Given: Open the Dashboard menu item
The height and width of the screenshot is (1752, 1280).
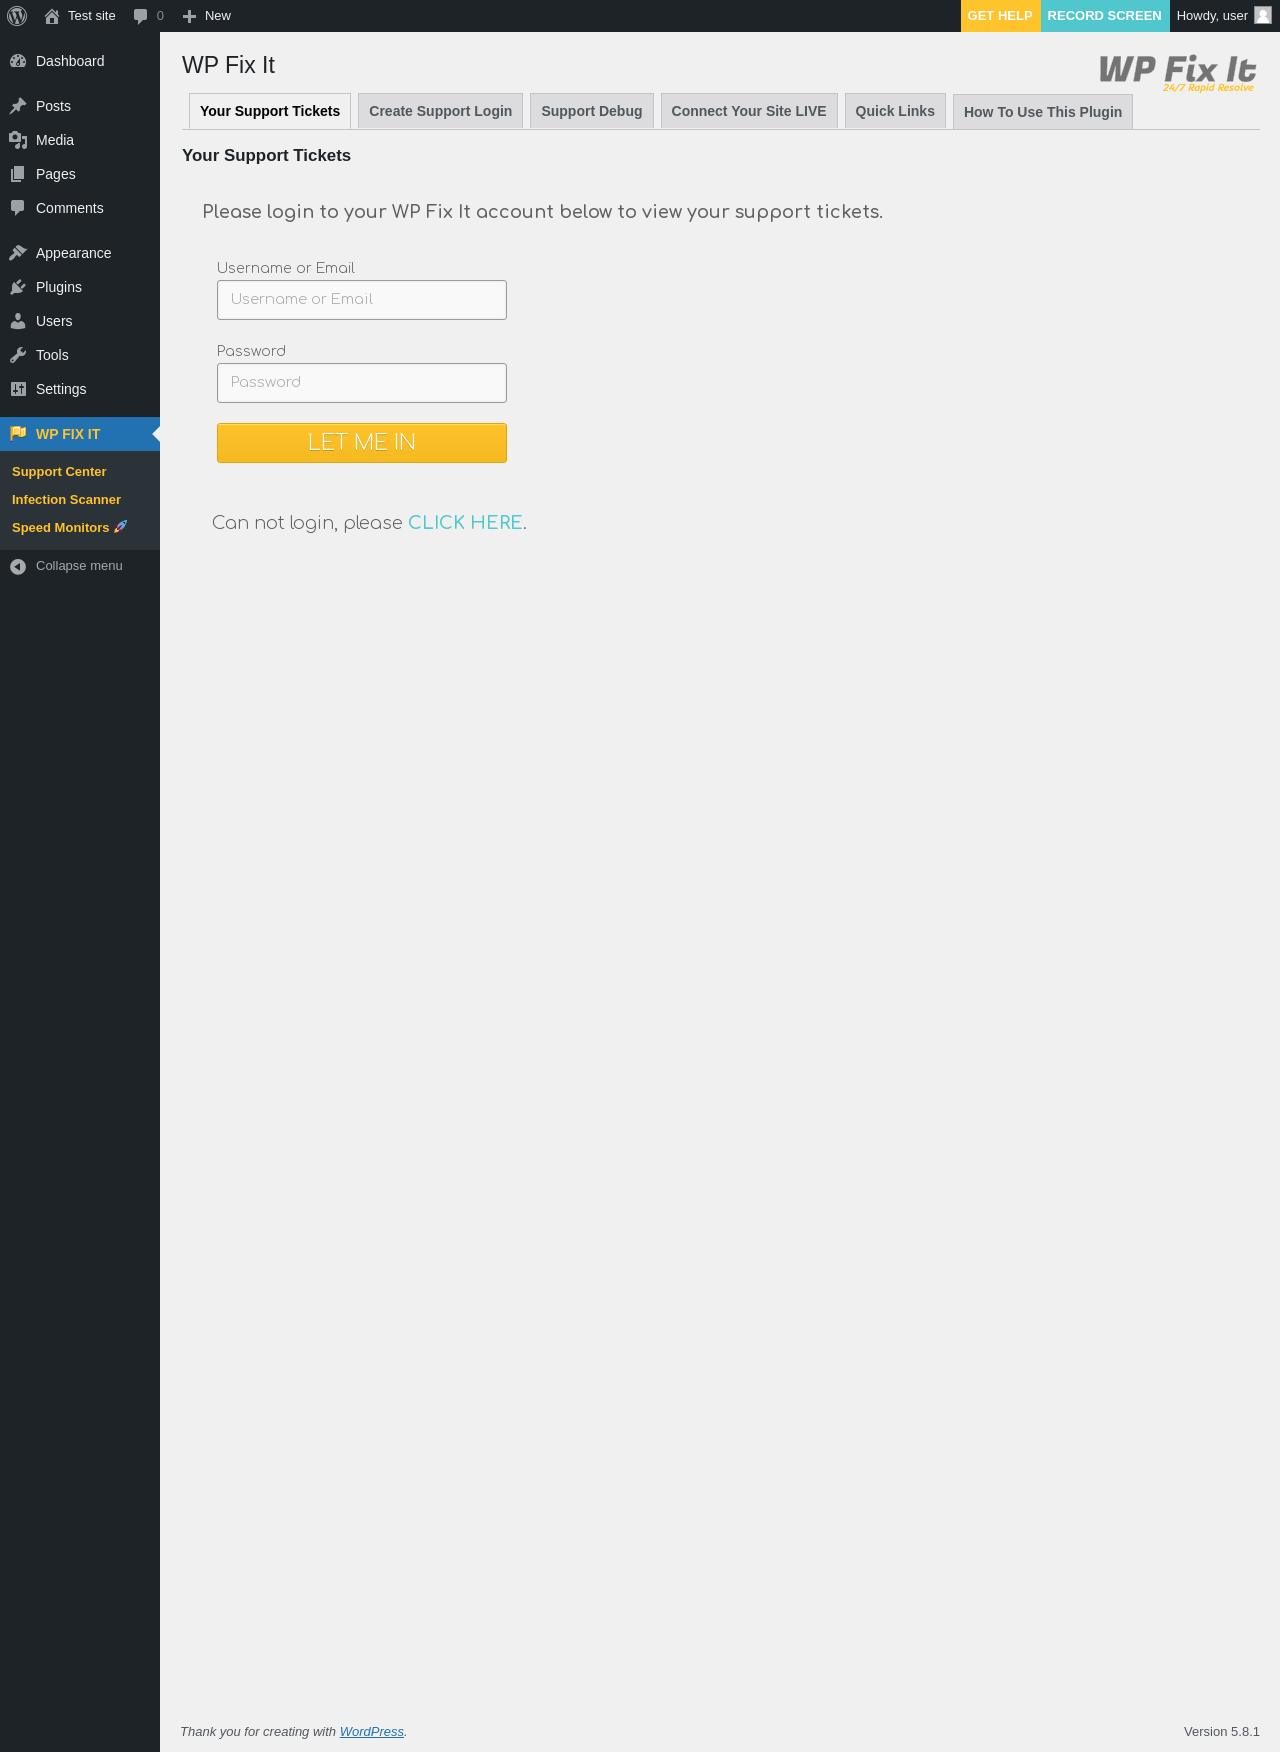Looking at the screenshot, I should (x=80, y=61).
